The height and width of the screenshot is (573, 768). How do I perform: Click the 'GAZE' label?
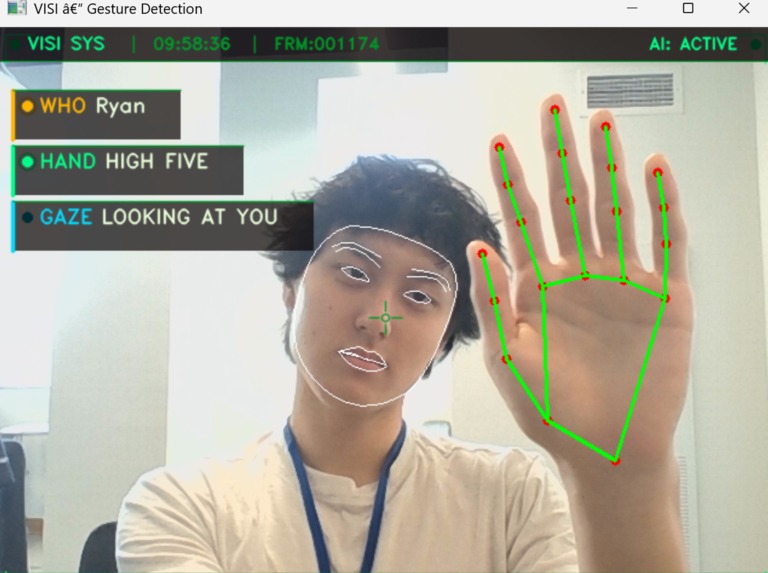click(x=66, y=217)
